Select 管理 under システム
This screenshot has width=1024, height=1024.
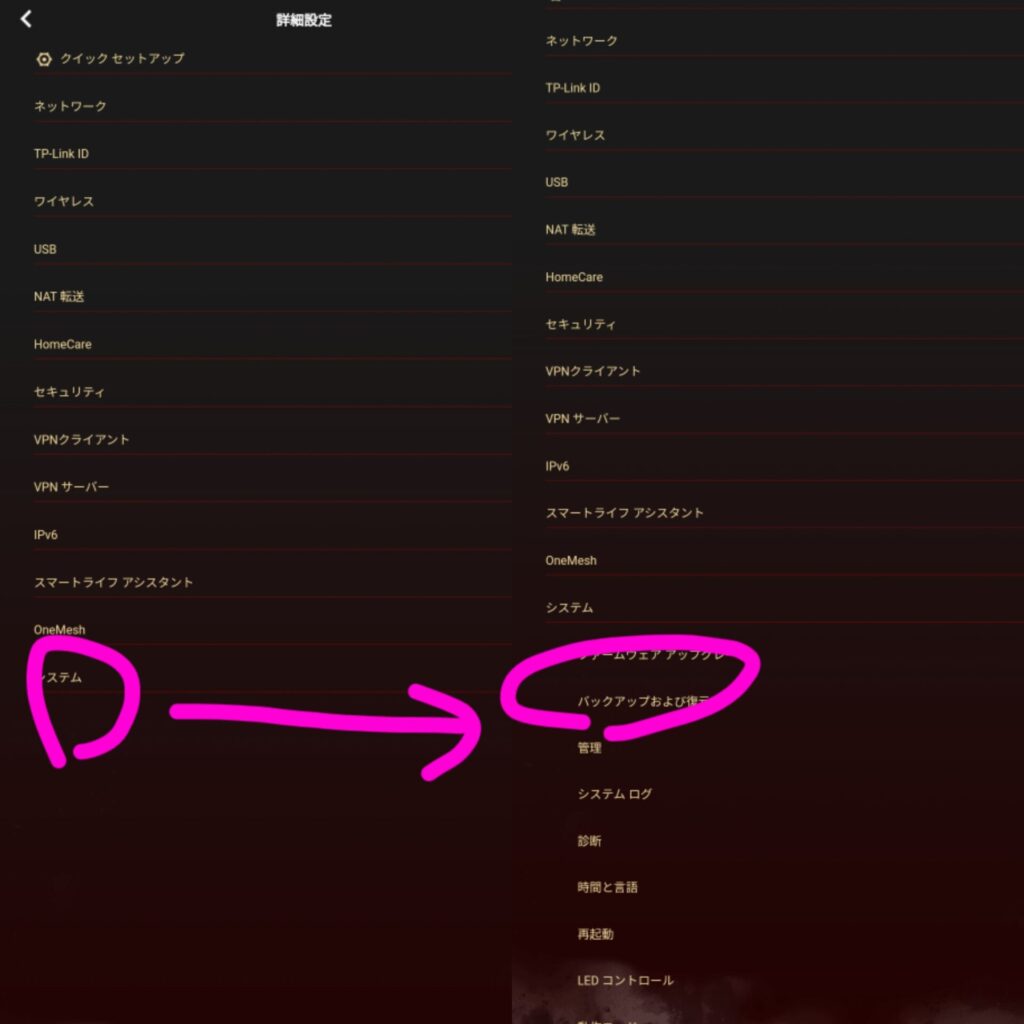(x=589, y=748)
